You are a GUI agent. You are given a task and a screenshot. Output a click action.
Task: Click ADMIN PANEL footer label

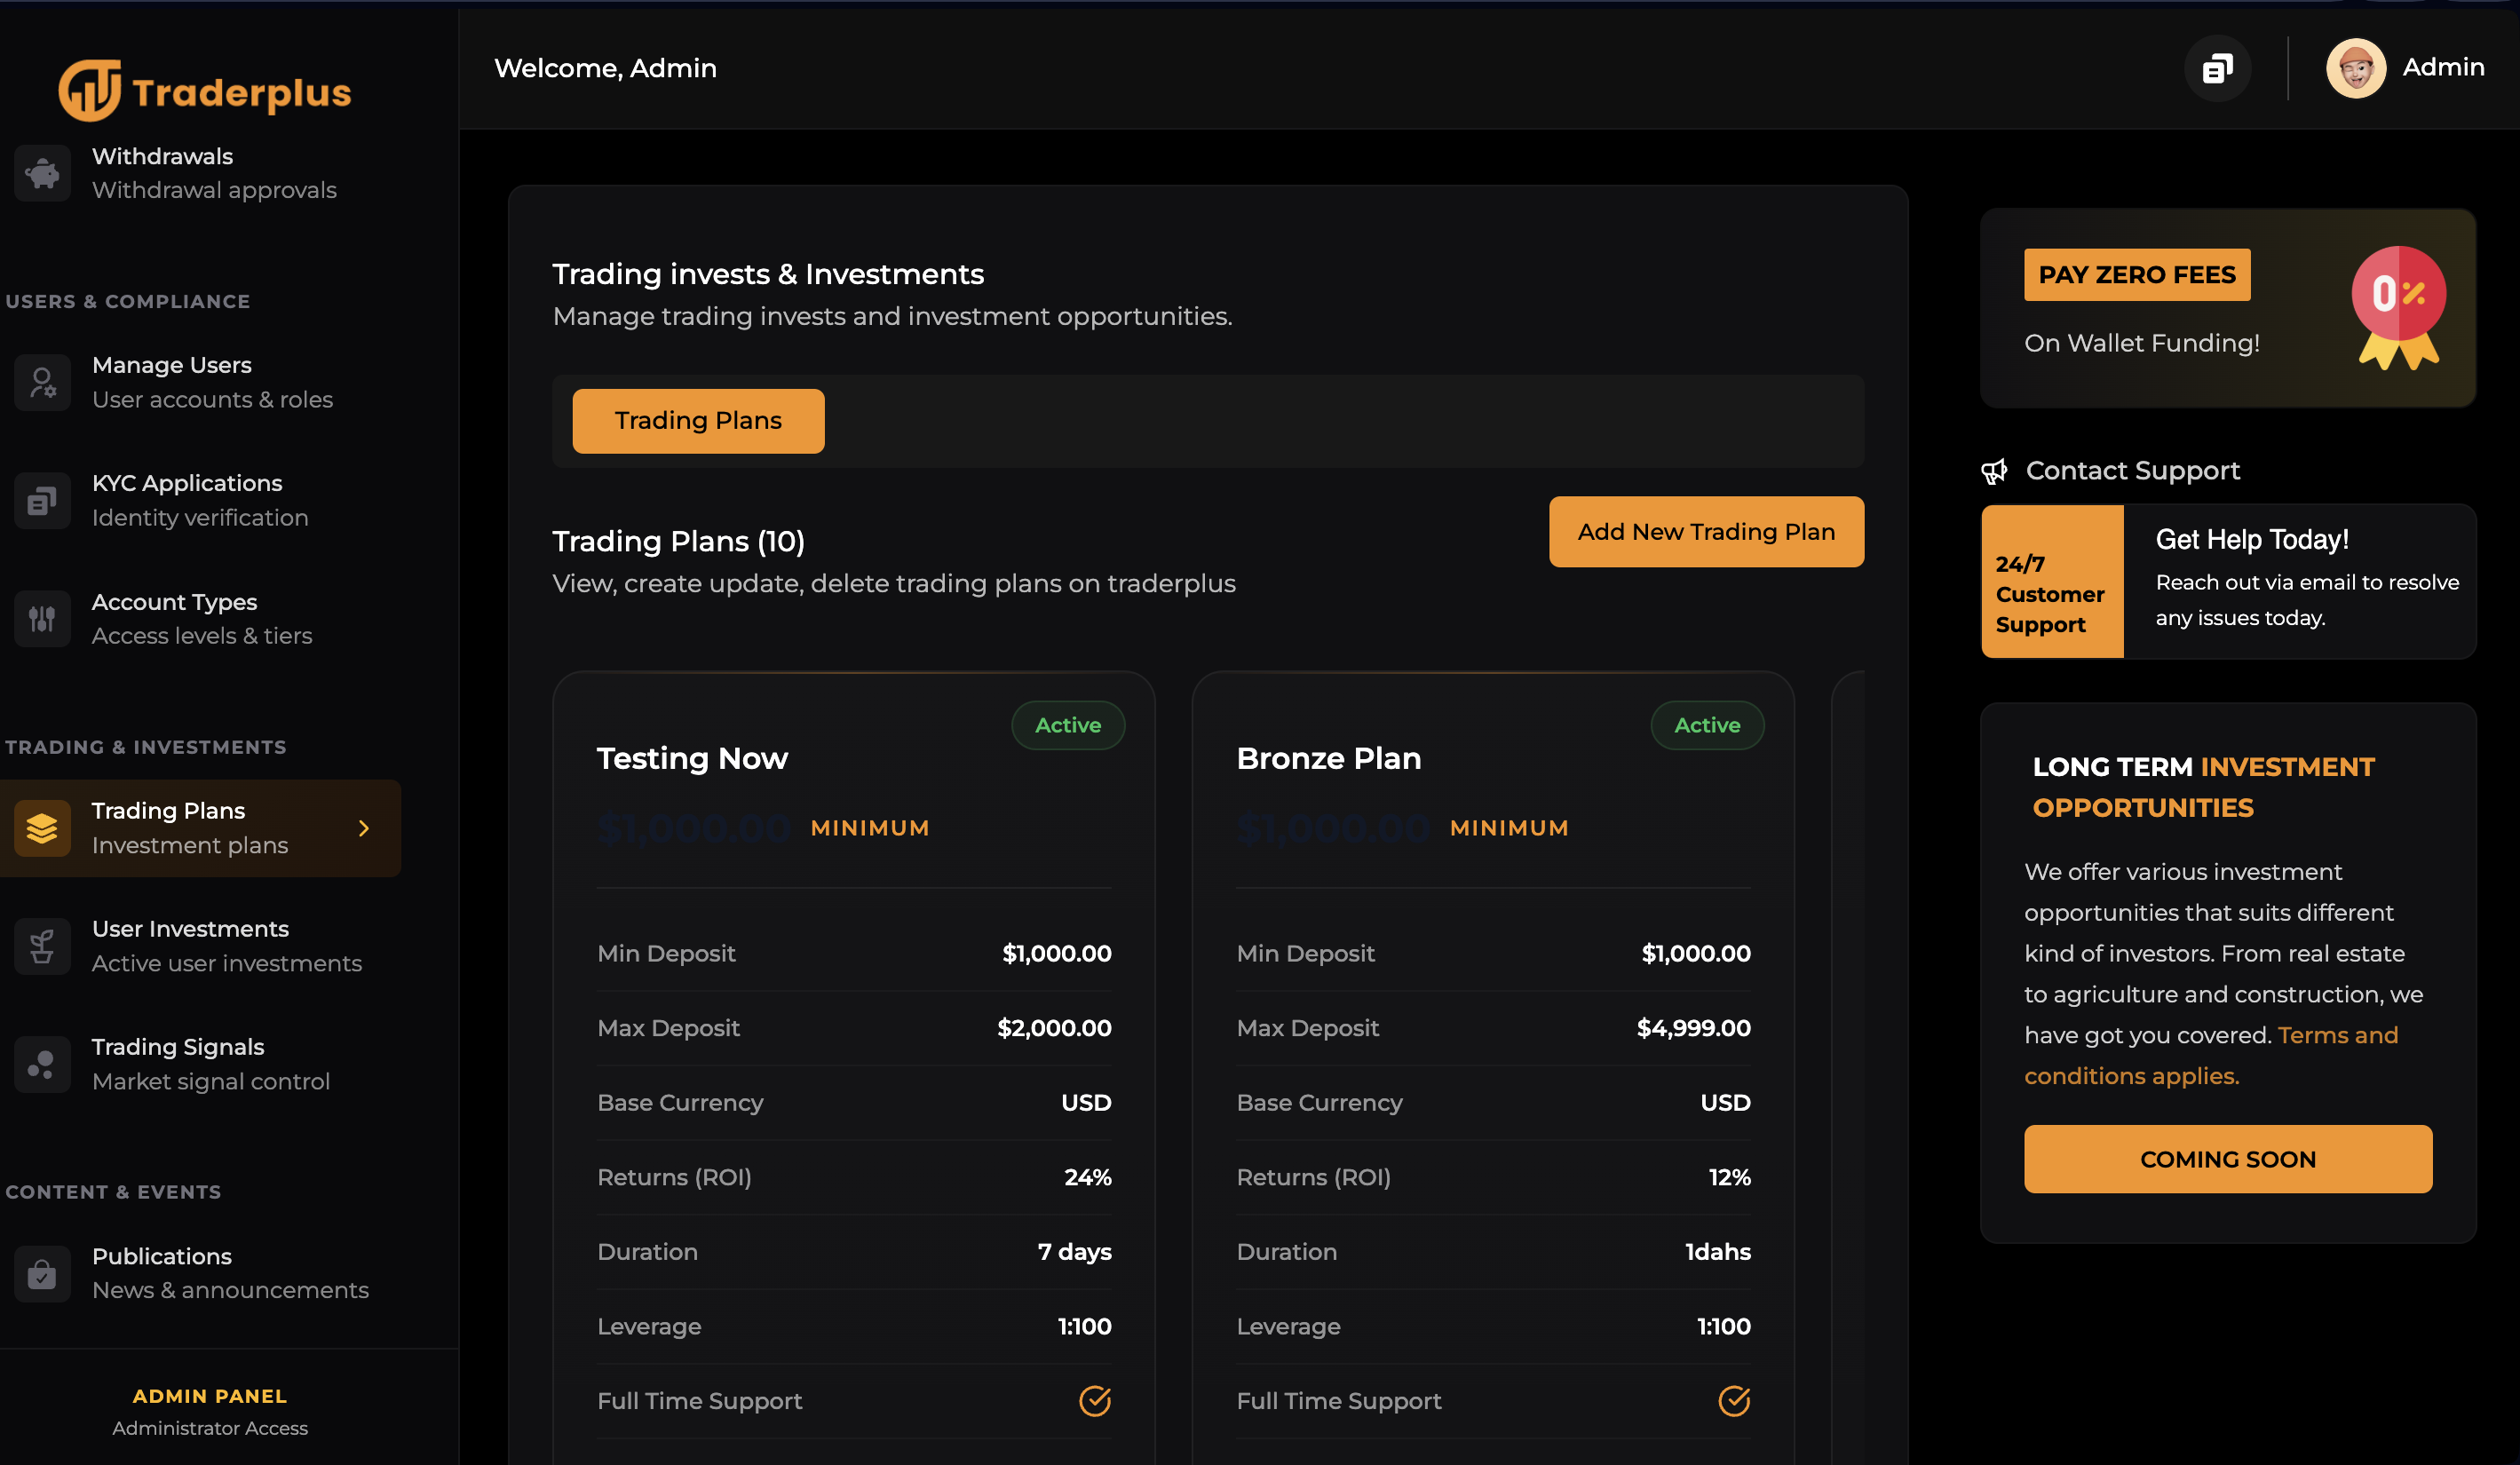point(210,1396)
